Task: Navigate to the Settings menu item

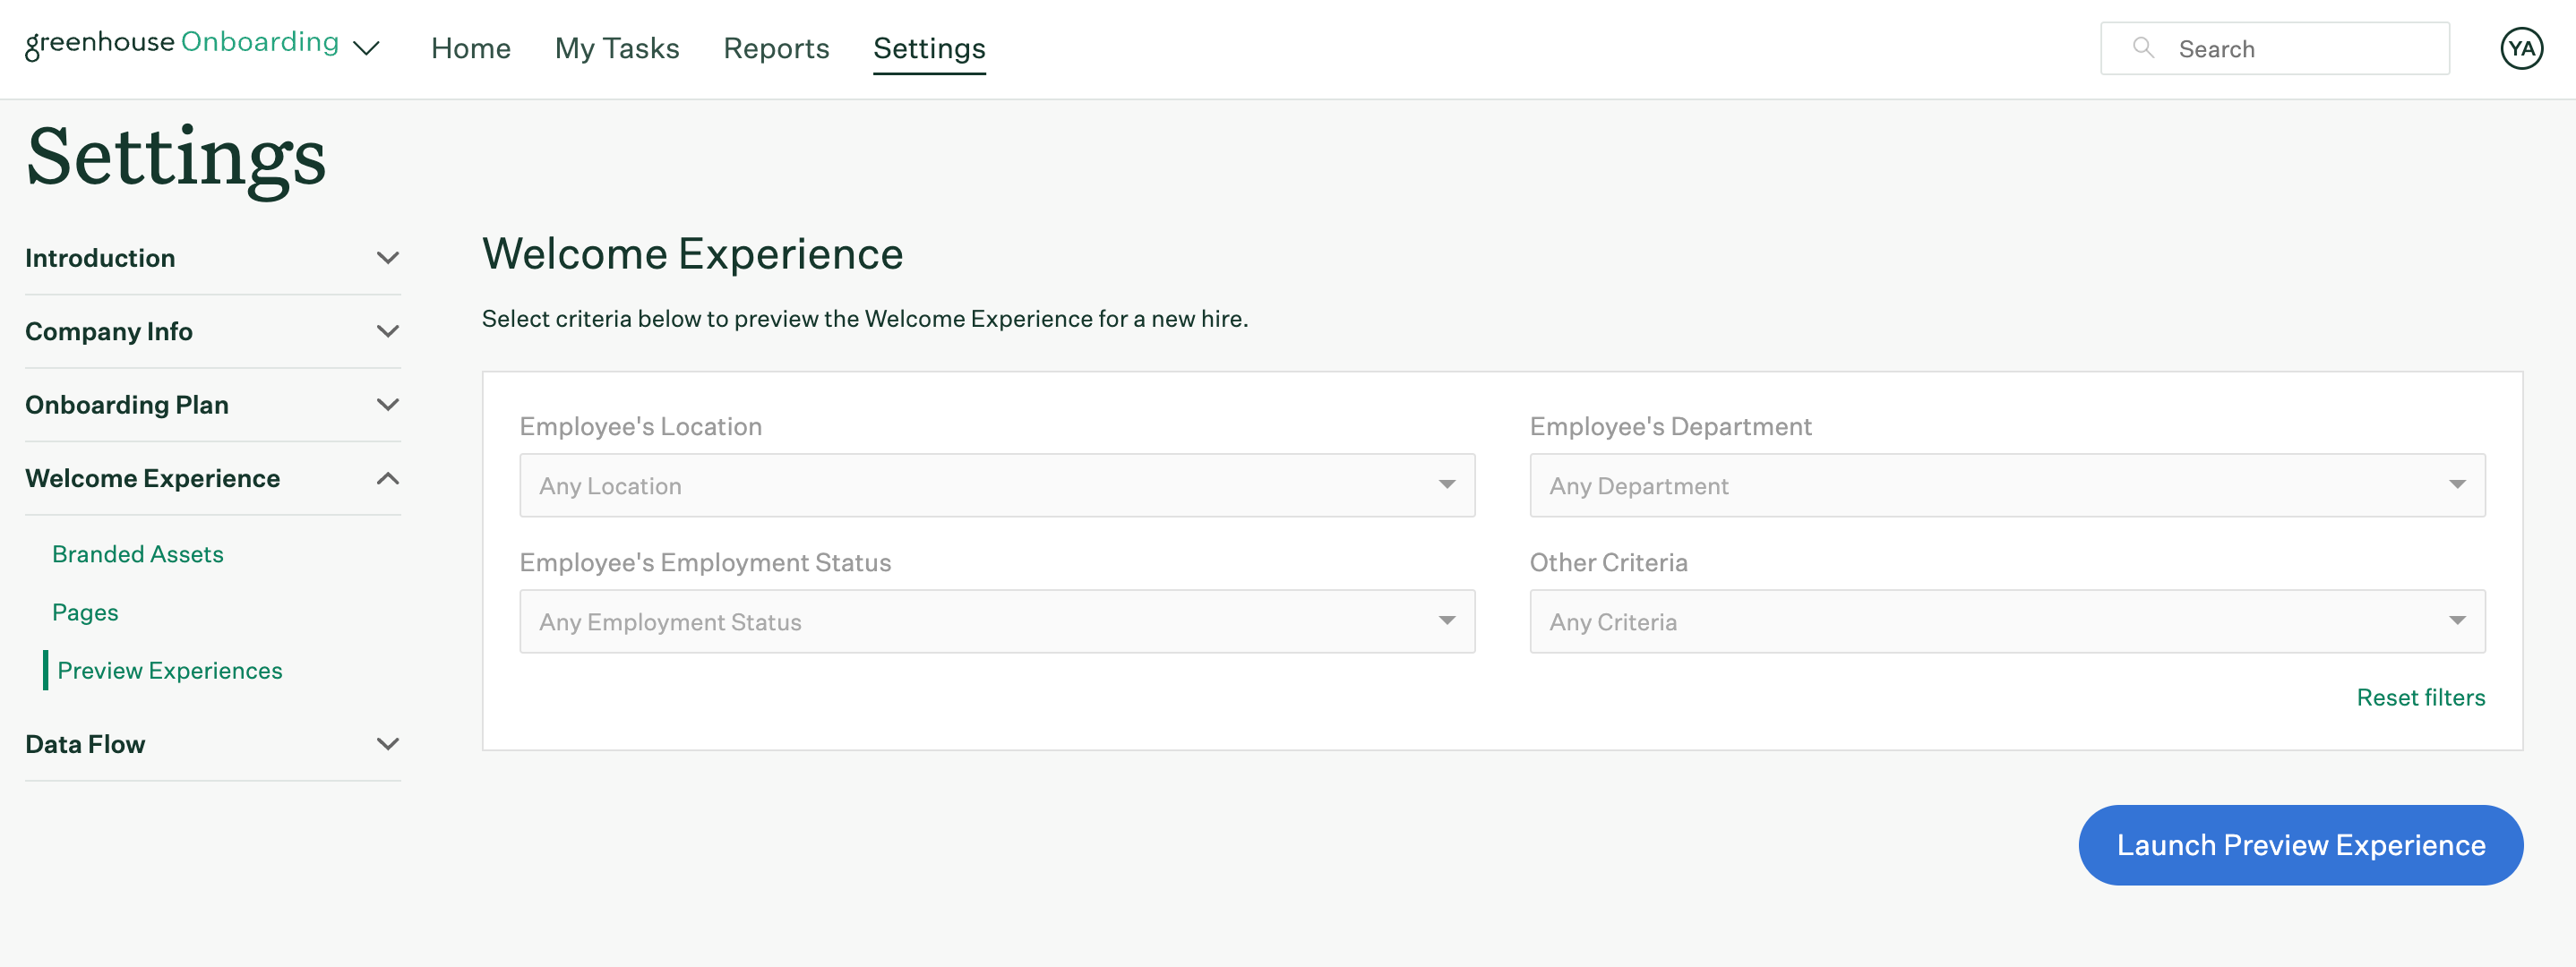Action: click(x=928, y=47)
